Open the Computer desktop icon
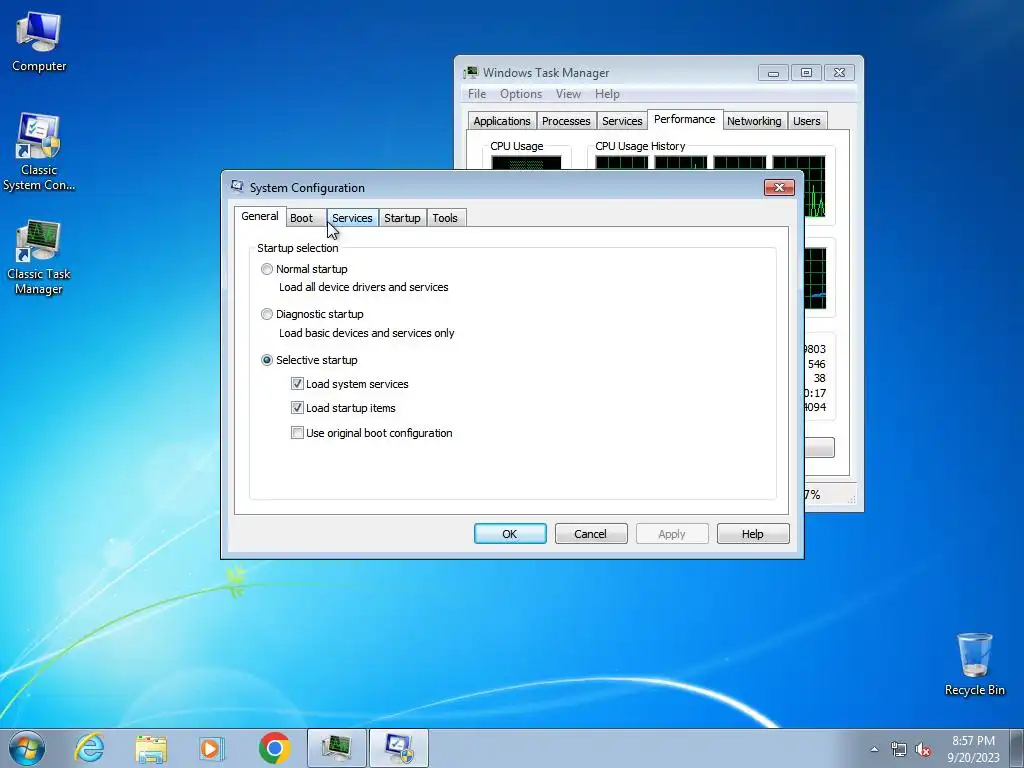 (39, 42)
